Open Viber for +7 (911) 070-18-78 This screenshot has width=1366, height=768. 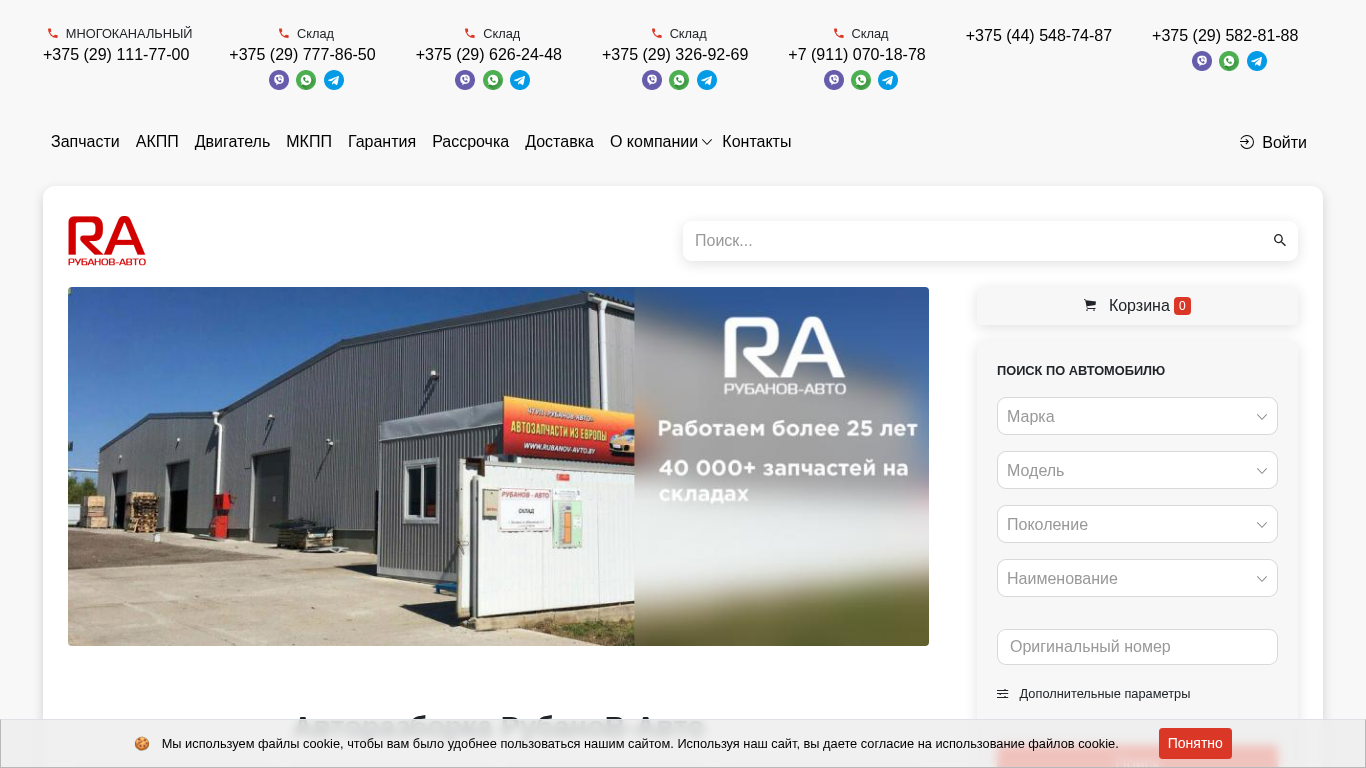[x=834, y=80]
